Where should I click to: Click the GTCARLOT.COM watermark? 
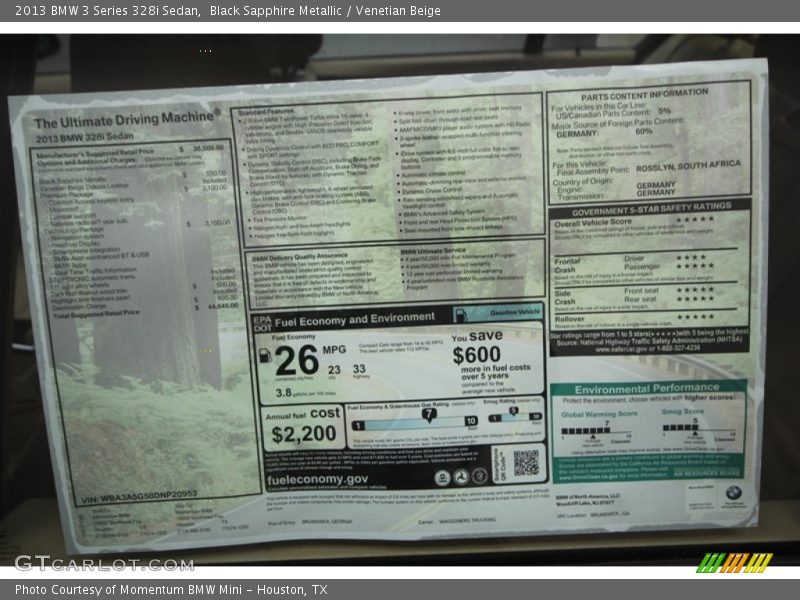103,563
